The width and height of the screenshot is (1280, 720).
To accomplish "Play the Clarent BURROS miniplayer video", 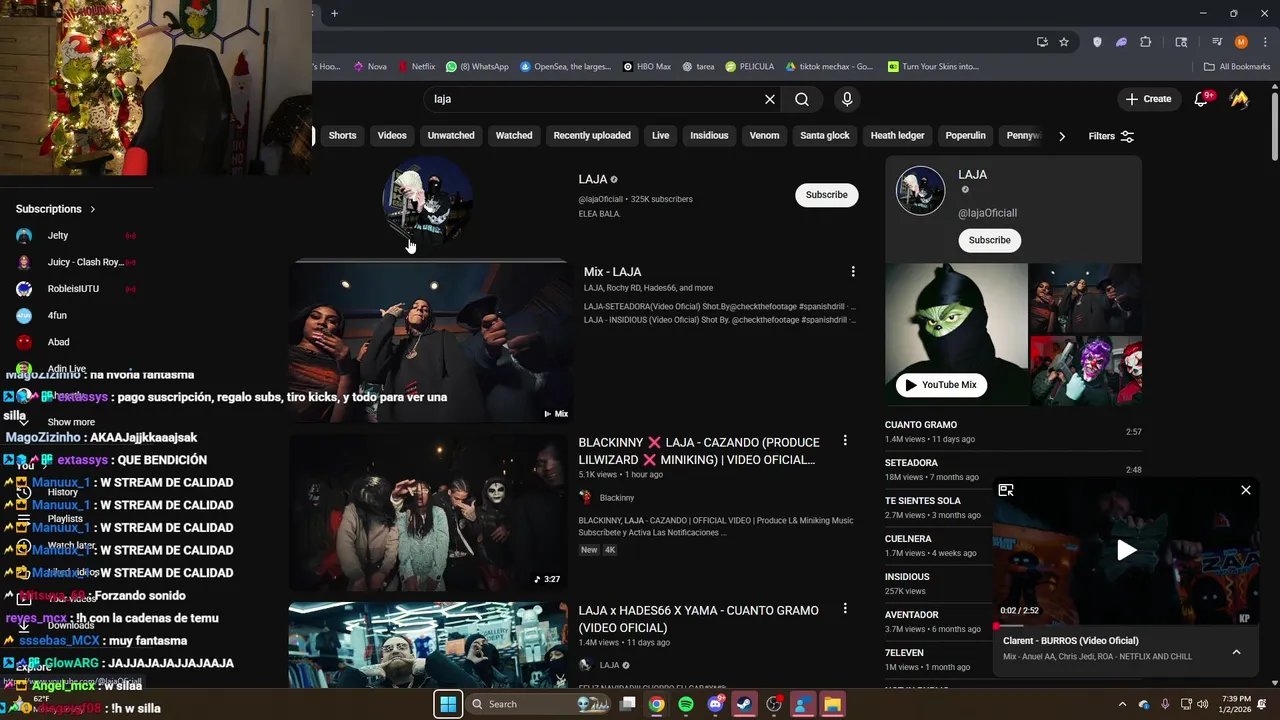I will click(x=1127, y=549).
